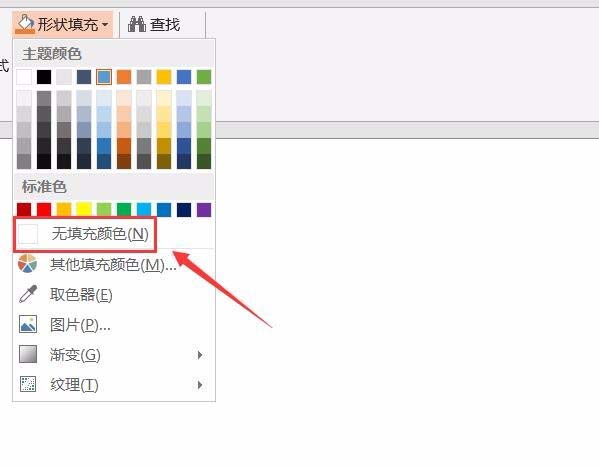Screen dimensions: 599x469
Task: Click the gradient square icon
Action: pyautogui.click(x=28, y=354)
